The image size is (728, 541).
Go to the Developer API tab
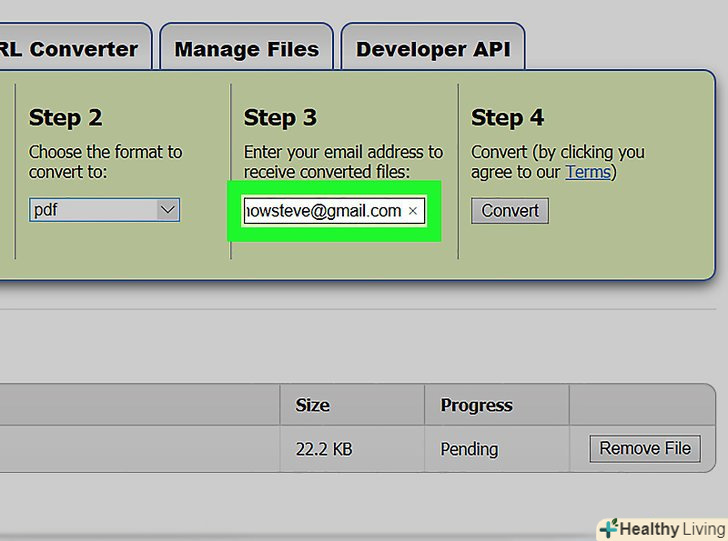pos(432,48)
